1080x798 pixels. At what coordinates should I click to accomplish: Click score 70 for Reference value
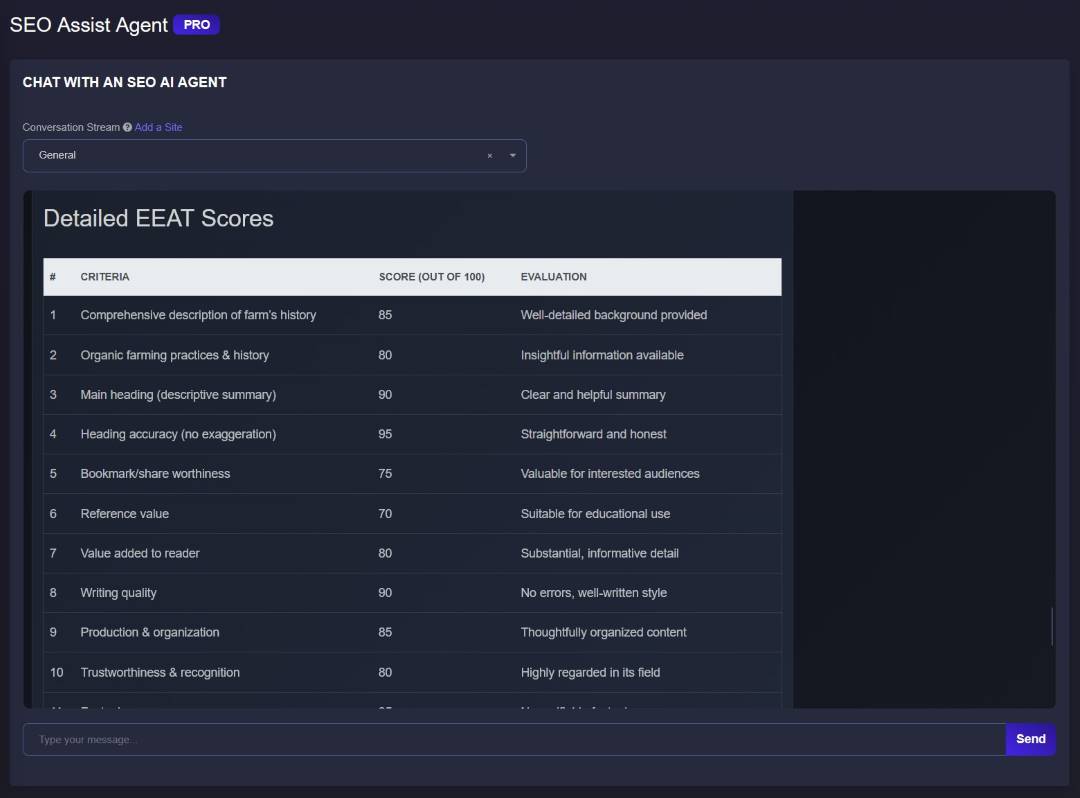click(x=385, y=514)
